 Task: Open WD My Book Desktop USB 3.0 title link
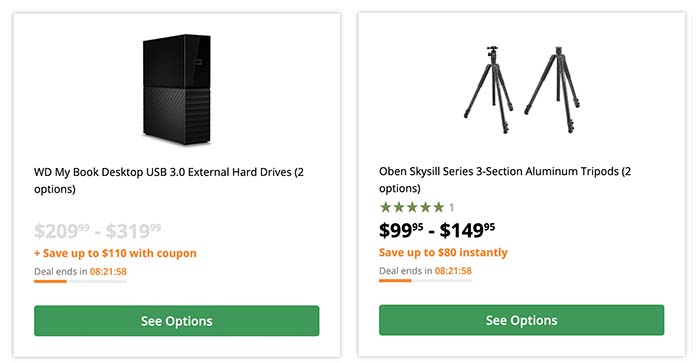[x=169, y=180]
